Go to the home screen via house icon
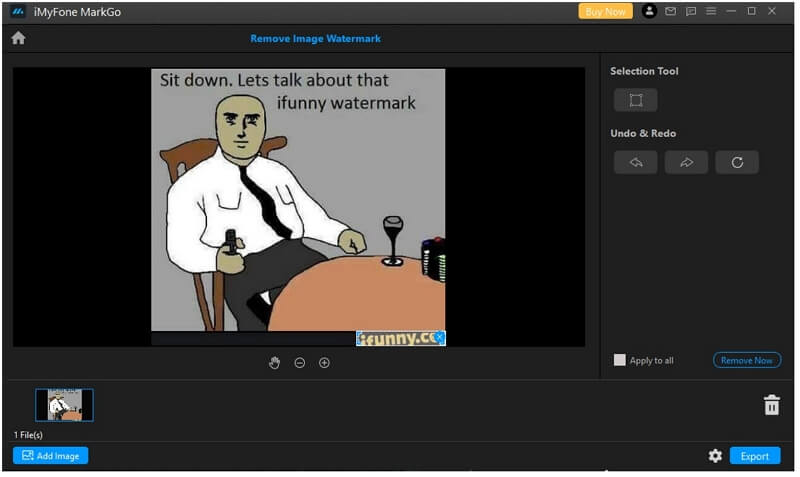 point(18,38)
